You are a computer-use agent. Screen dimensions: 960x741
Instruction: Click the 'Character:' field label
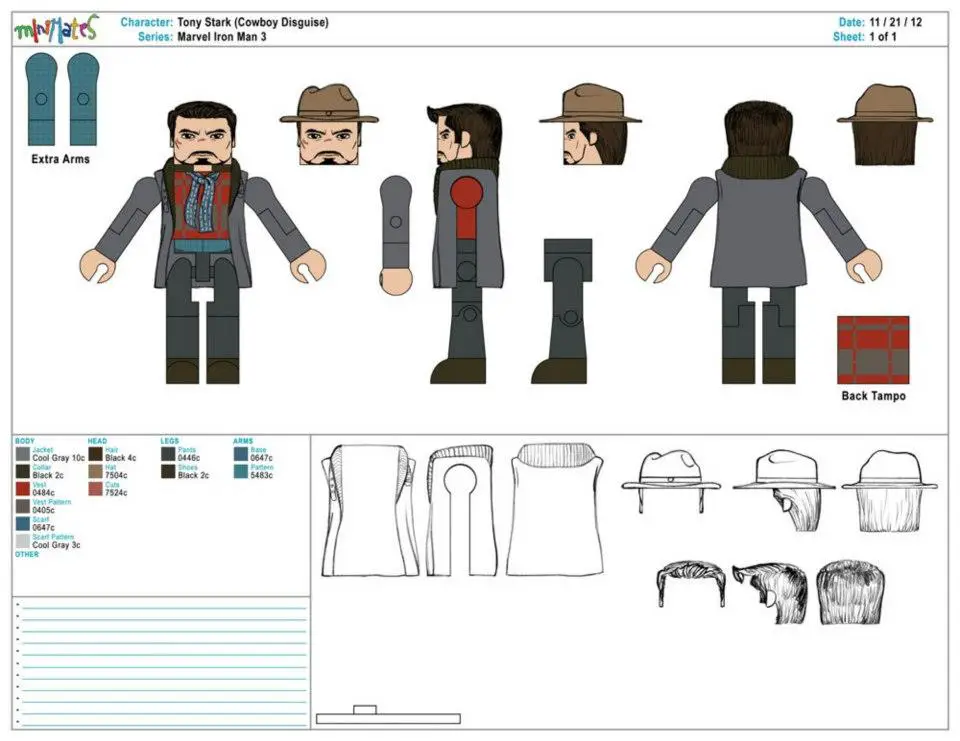[x=147, y=22]
